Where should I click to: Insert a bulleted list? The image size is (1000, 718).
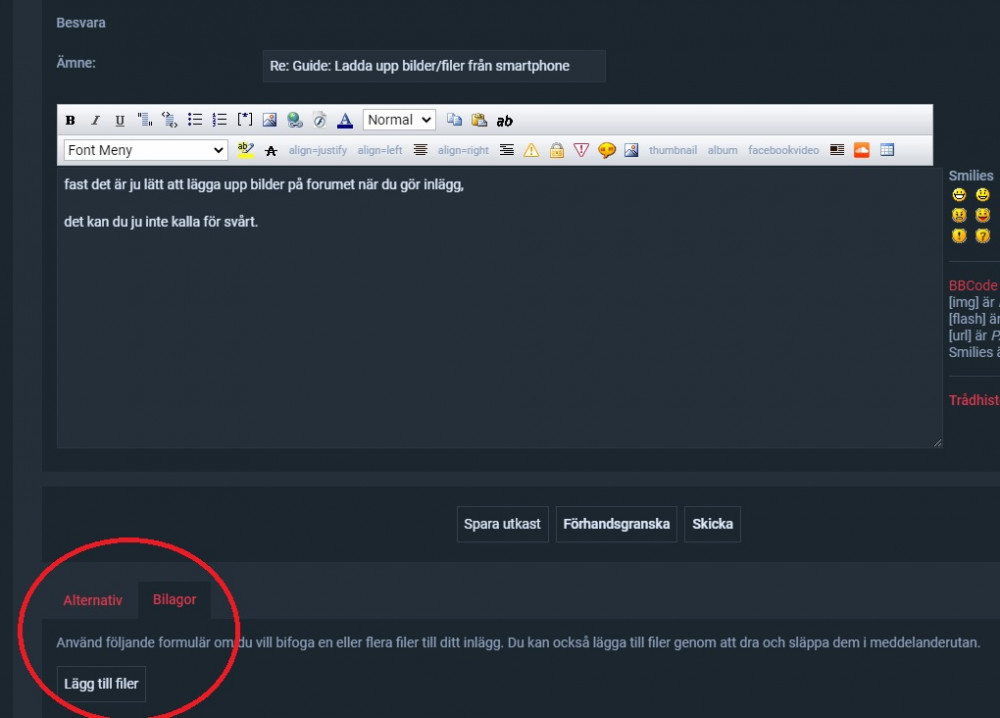point(195,120)
